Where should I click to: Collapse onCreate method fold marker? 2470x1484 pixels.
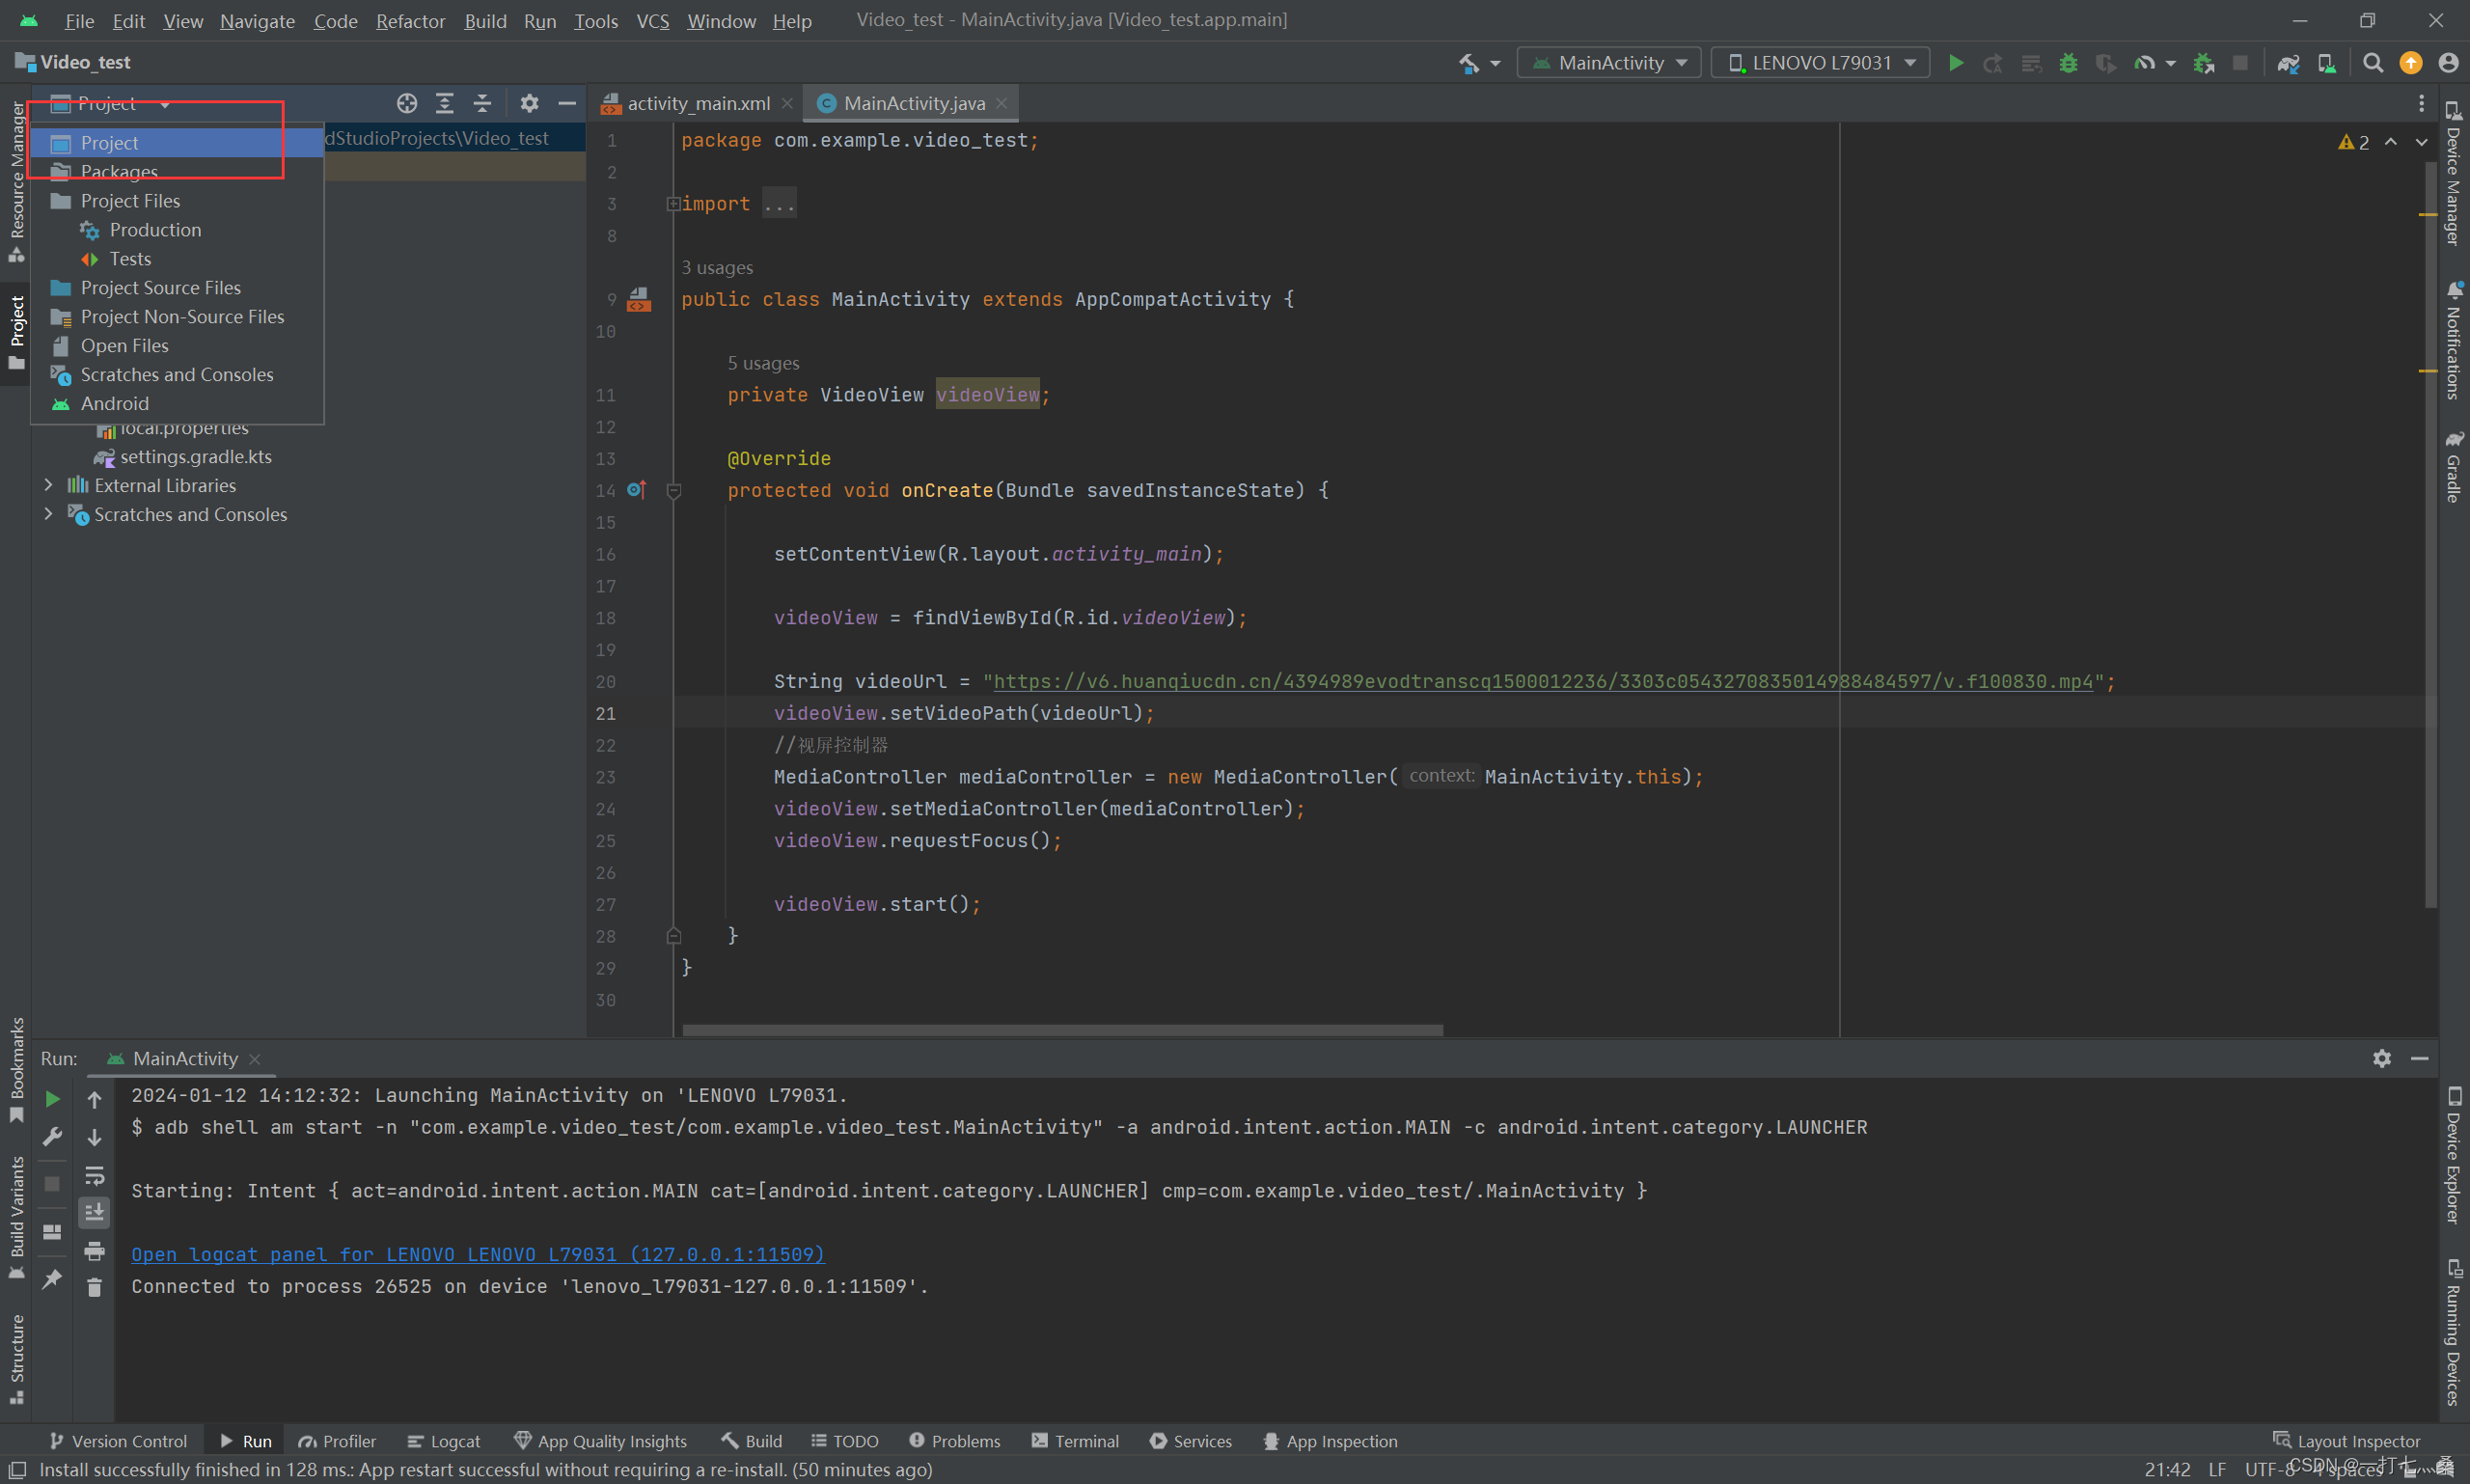point(673,491)
